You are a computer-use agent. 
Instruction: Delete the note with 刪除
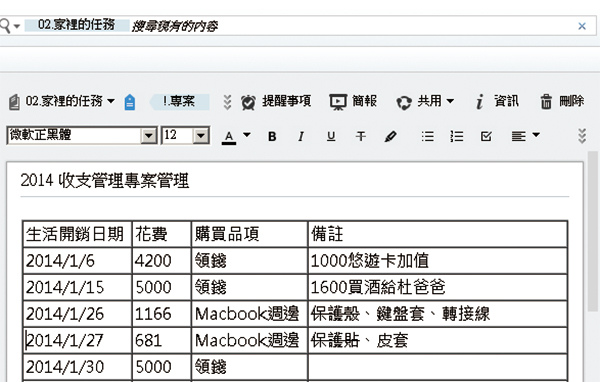[572, 101]
